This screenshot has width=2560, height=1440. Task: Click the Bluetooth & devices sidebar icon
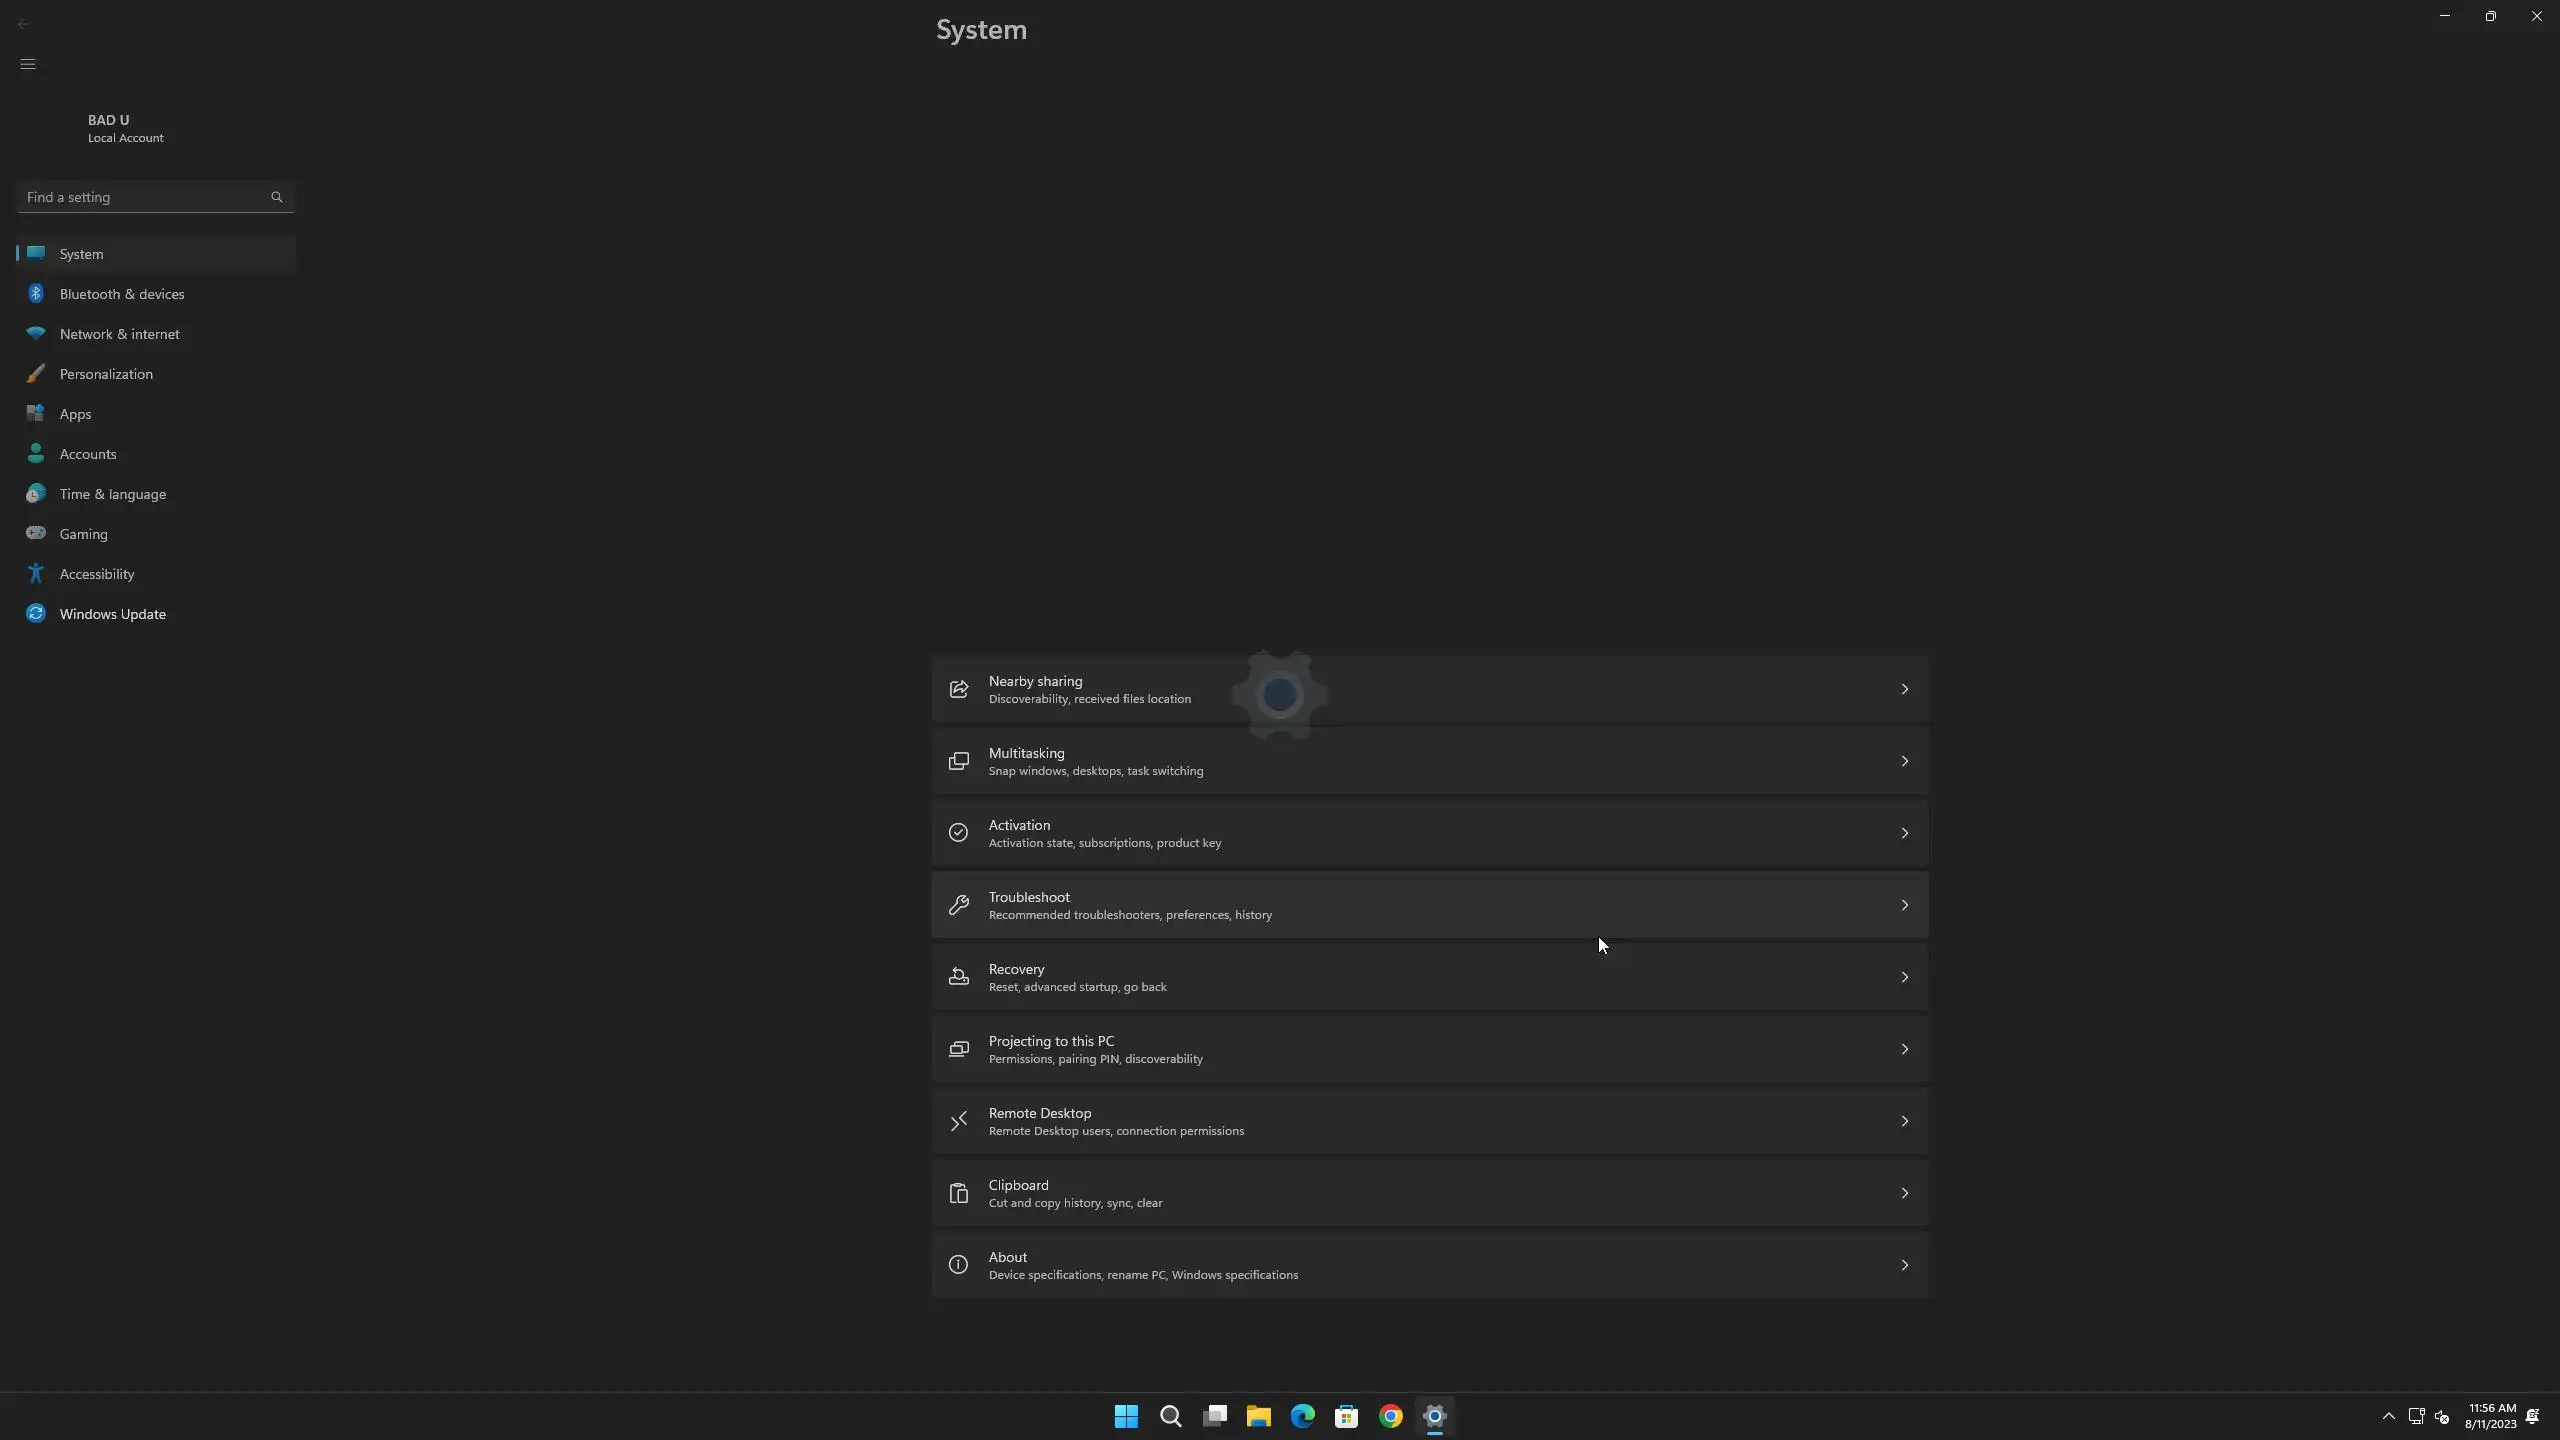pyautogui.click(x=36, y=293)
